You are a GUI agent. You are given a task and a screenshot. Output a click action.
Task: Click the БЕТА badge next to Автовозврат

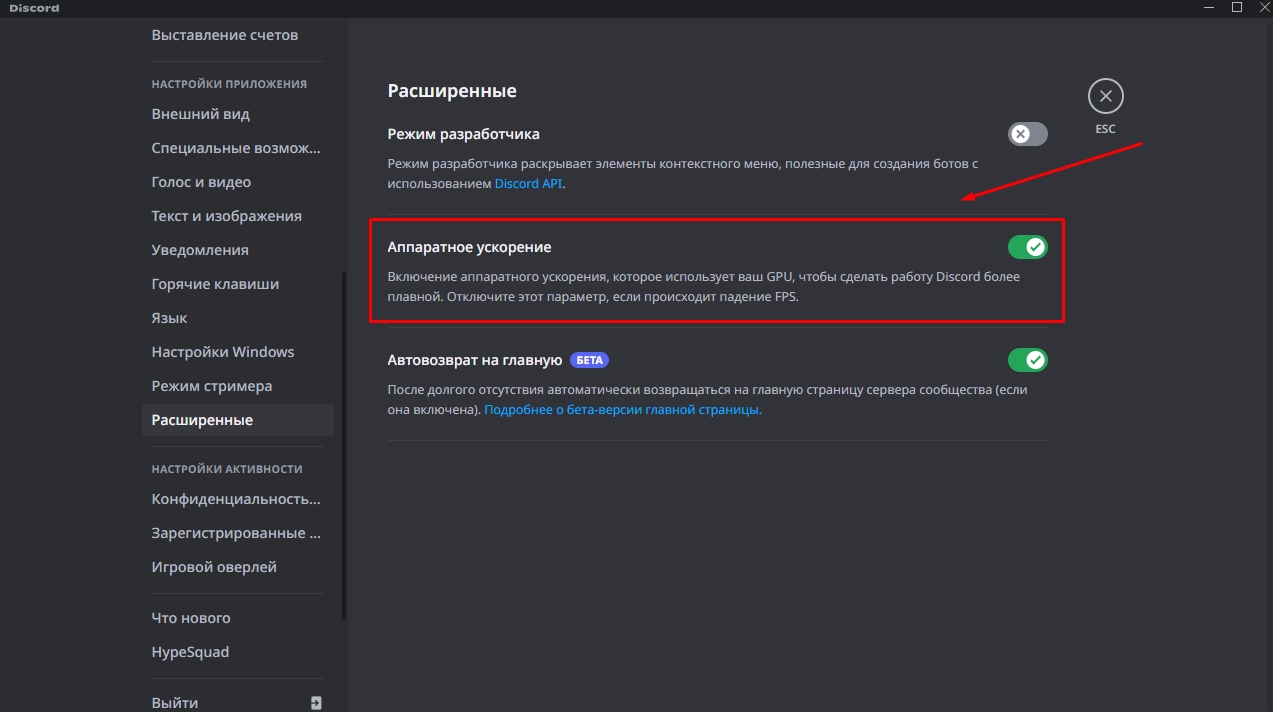[589, 360]
